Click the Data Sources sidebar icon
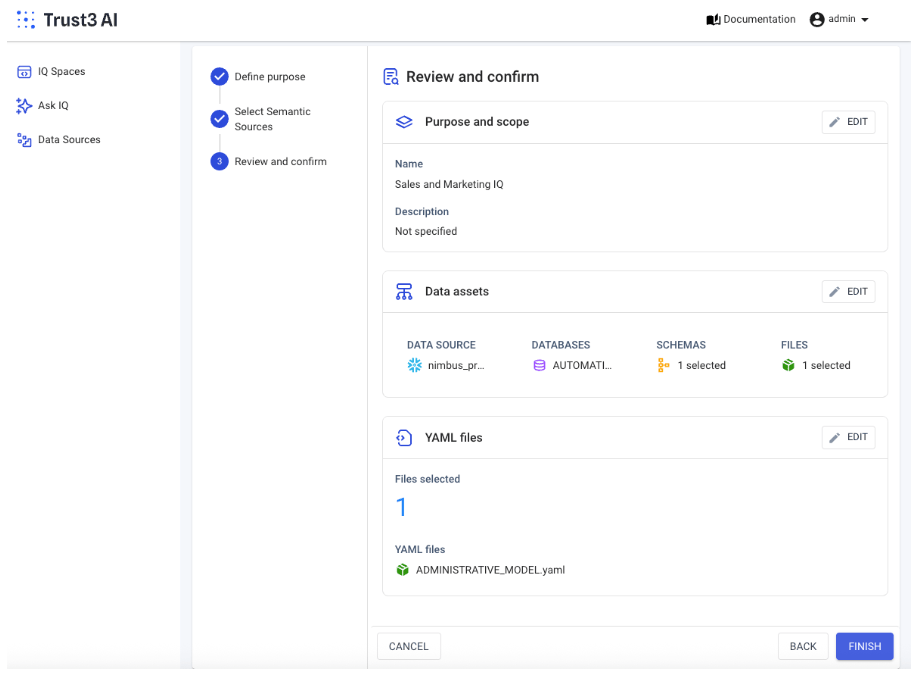The image size is (915, 675). point(25,140)
